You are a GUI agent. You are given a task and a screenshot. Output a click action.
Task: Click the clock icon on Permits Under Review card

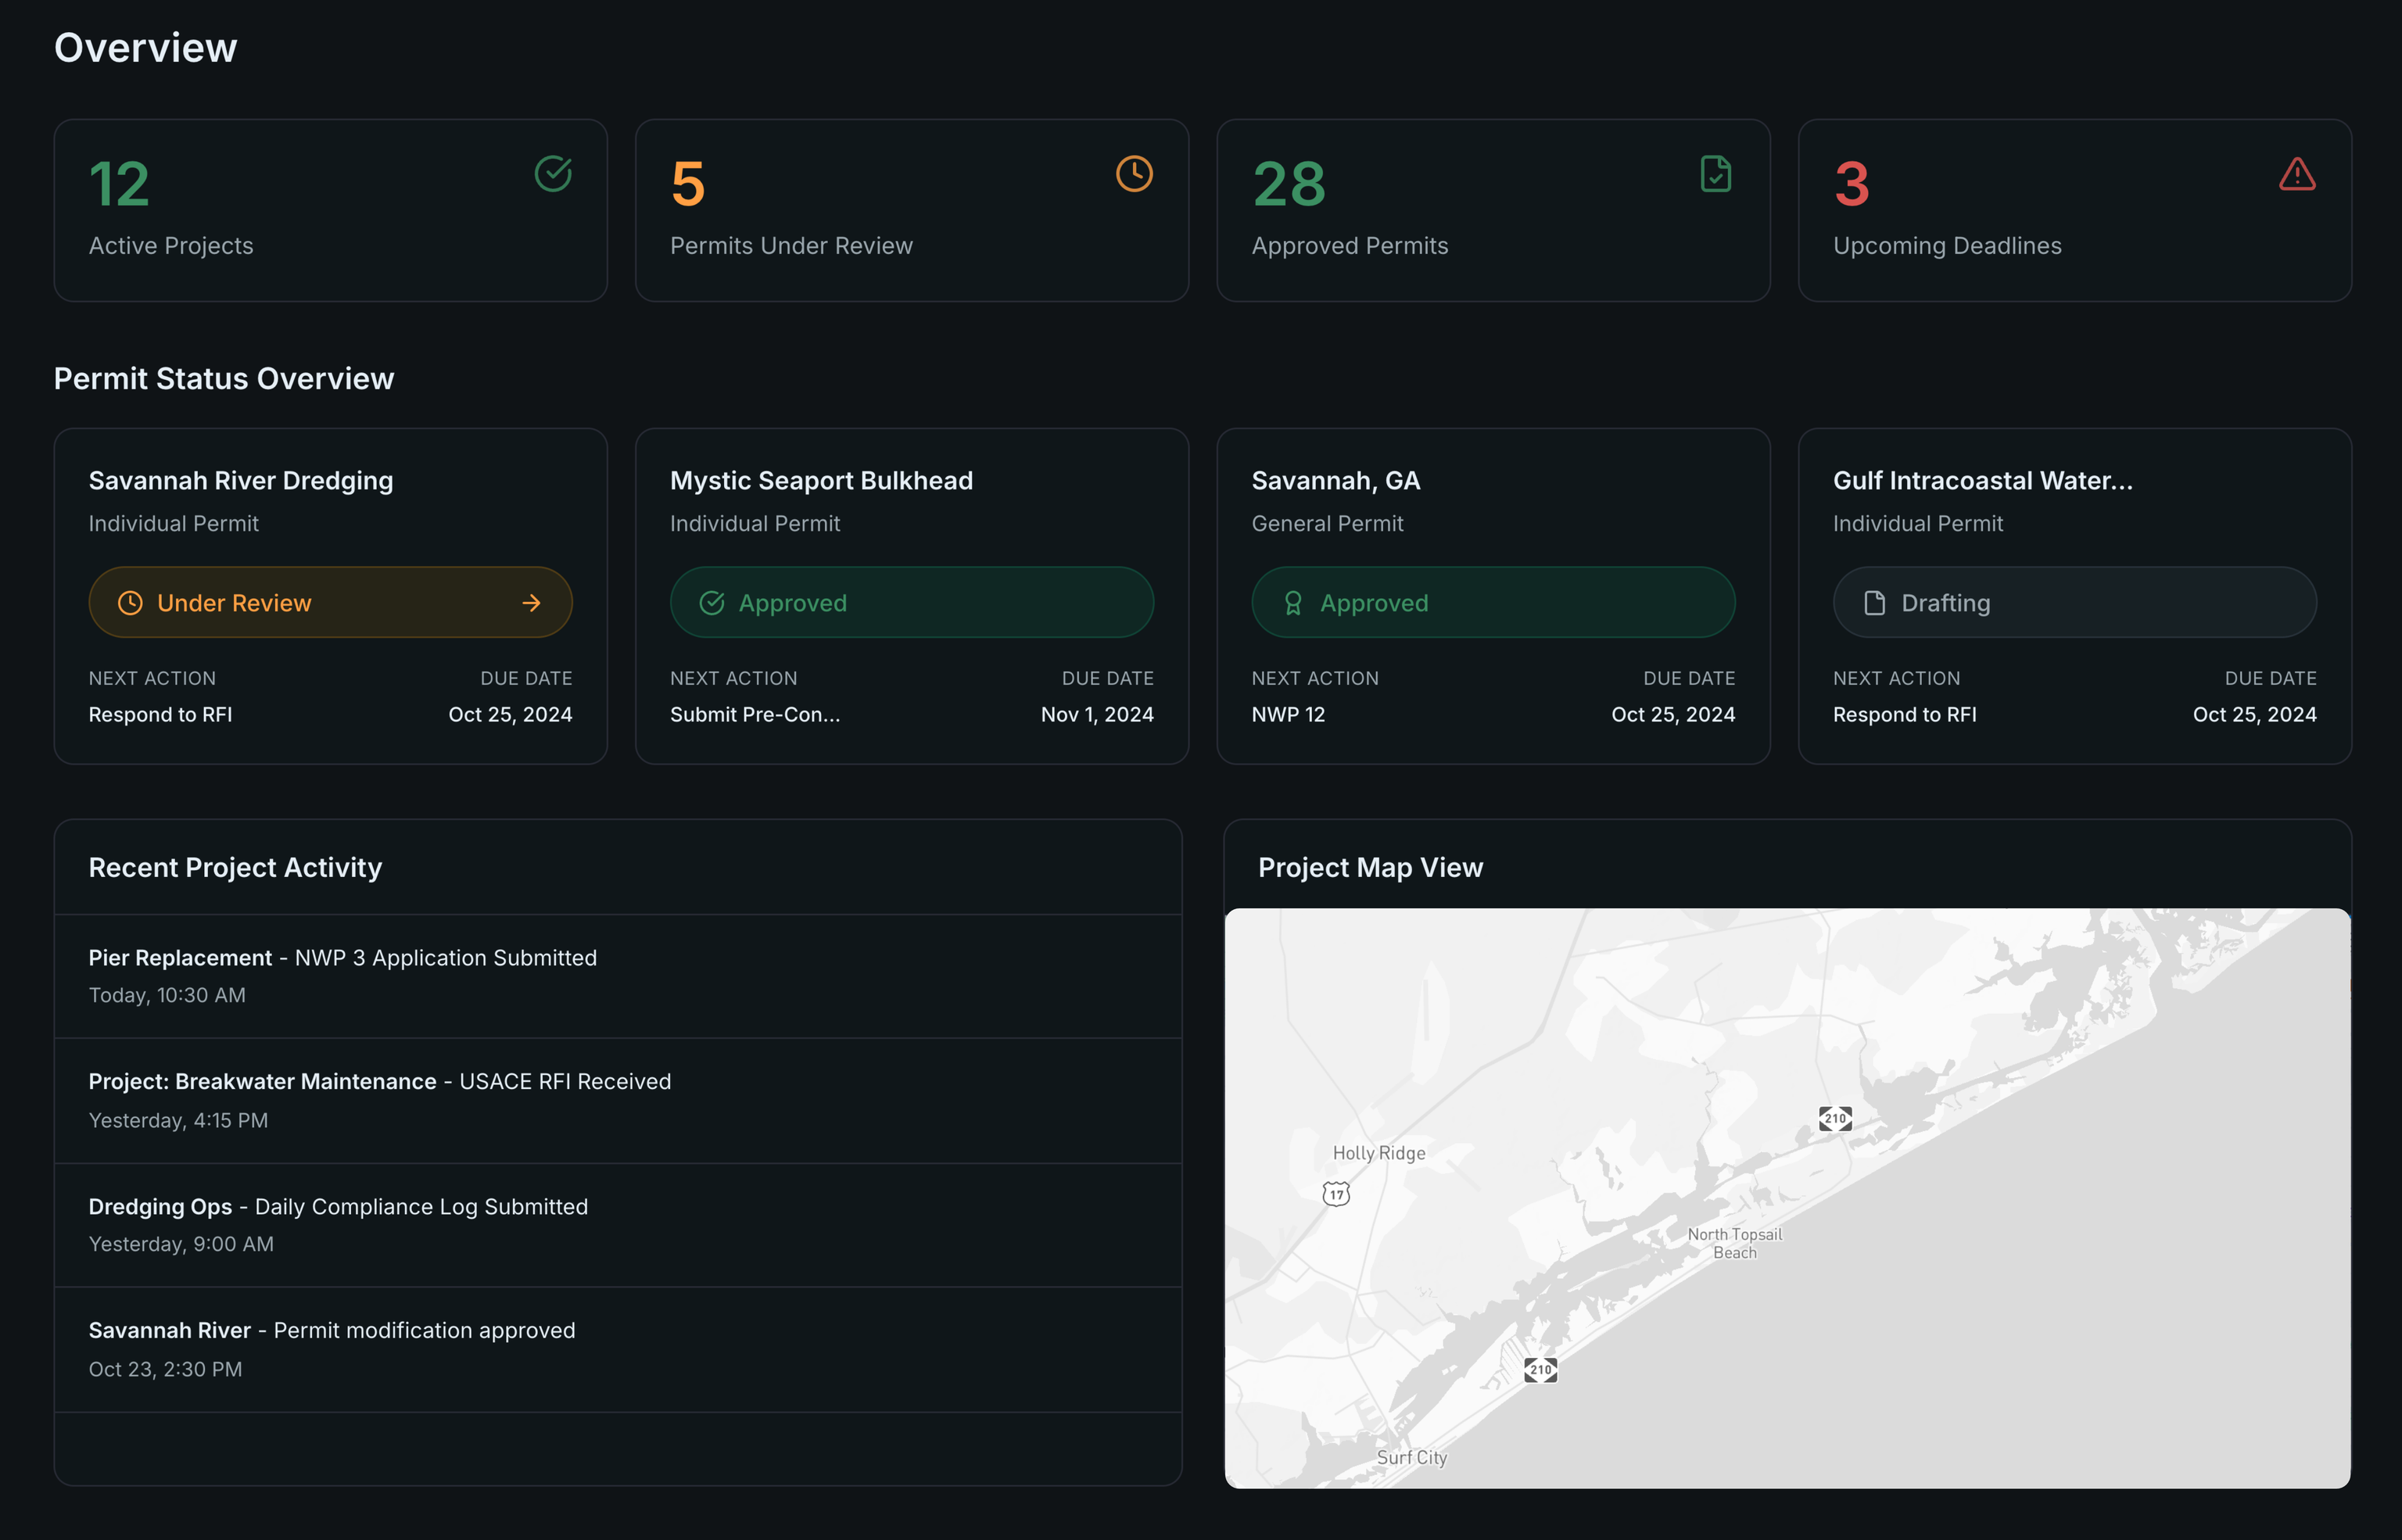point(1134,173)
